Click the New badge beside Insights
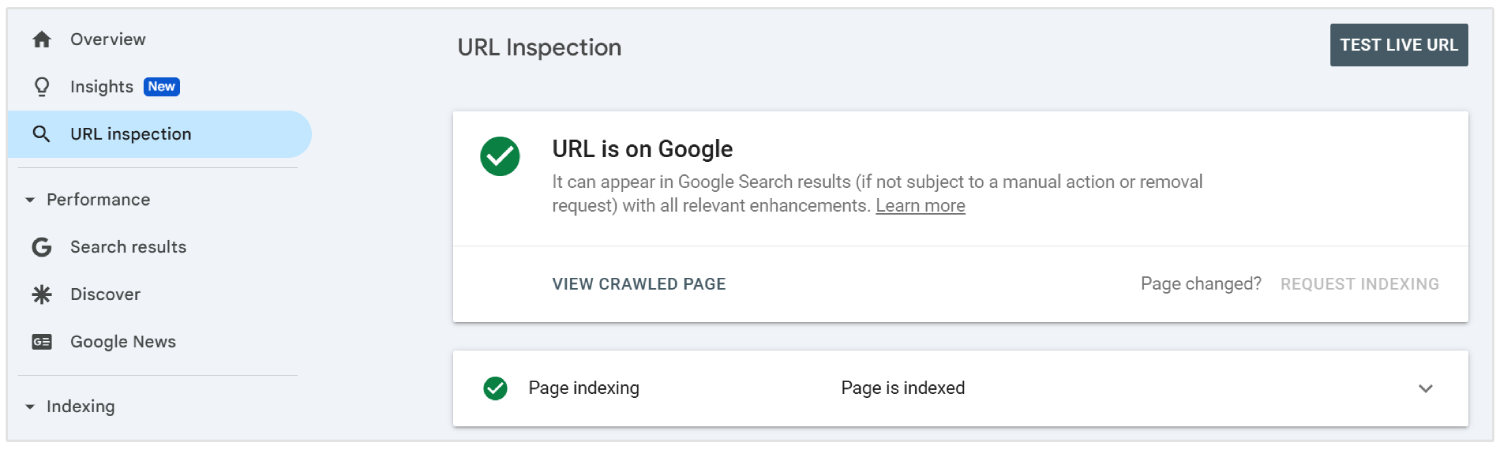The width and height of the screenshot is (1500, 450). tap(161, 87)
